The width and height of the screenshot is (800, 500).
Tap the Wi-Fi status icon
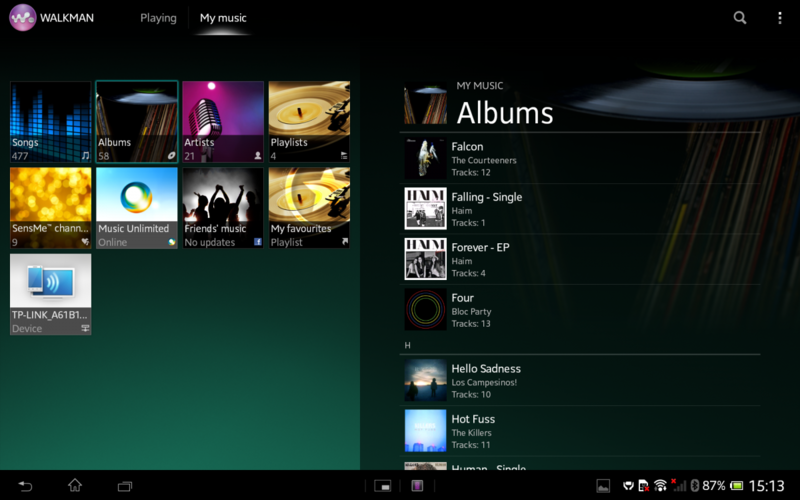click(x=660, y=485)
